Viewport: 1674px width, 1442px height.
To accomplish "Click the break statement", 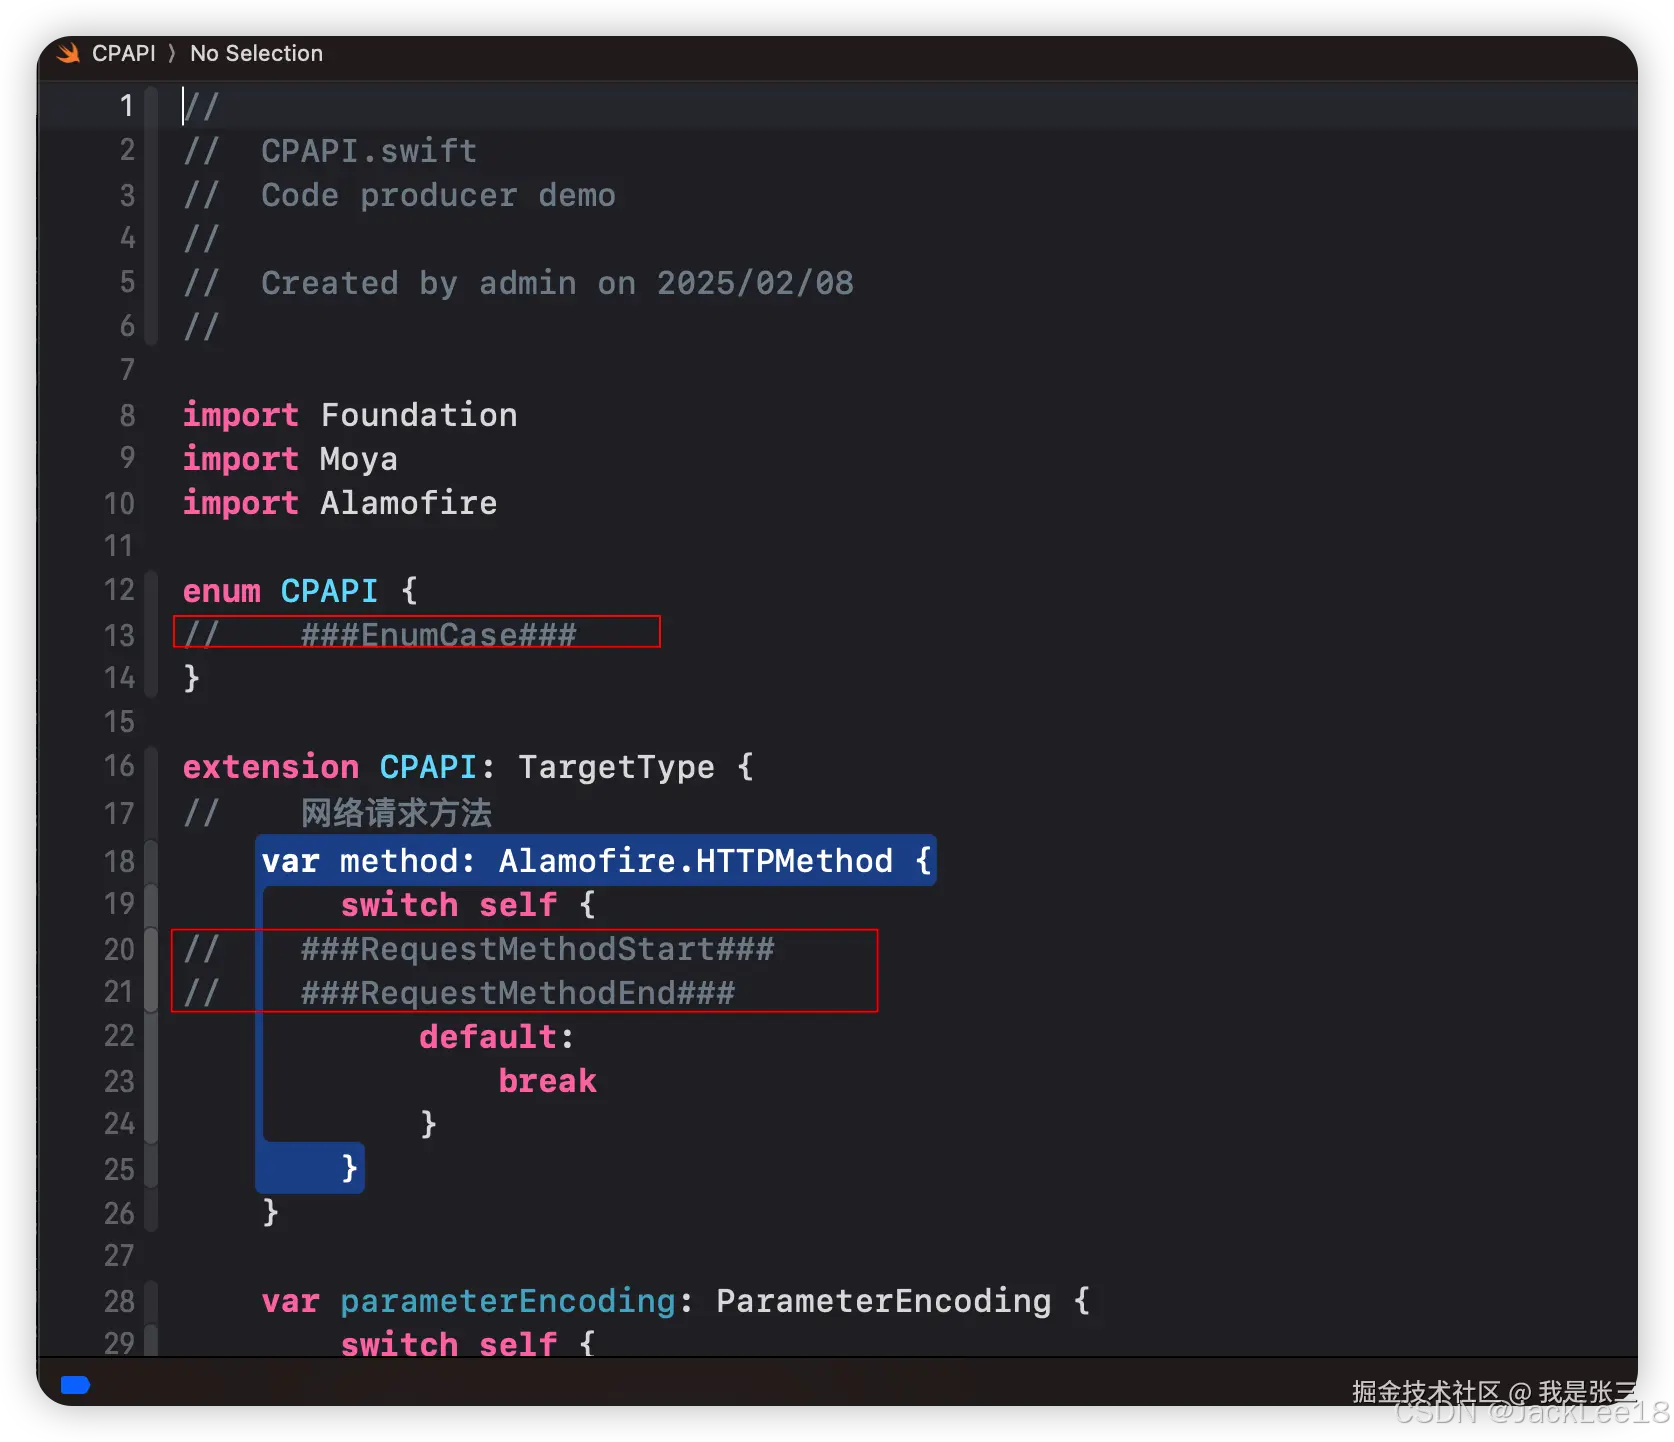I will pos(547,1081).
